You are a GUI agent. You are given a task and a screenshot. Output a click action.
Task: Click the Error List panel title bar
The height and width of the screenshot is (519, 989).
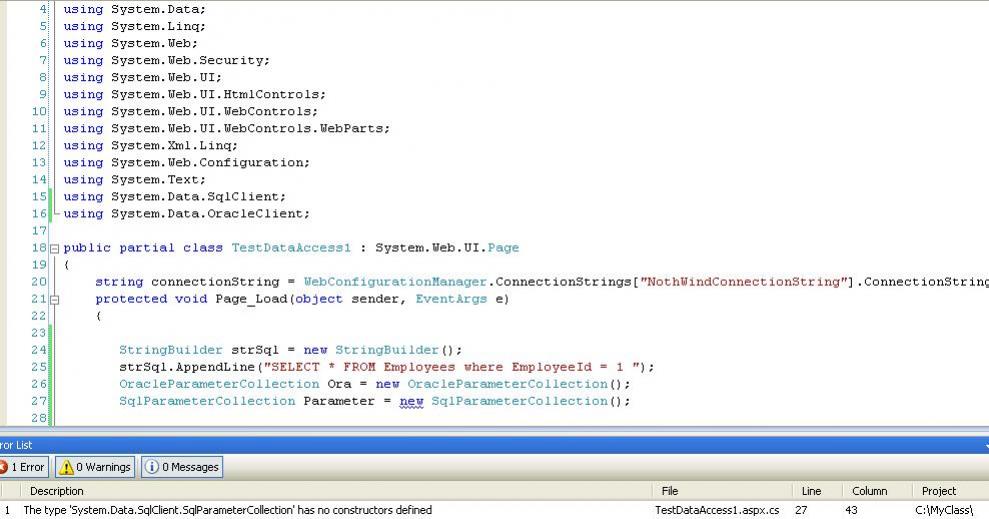click(x=494, y=445)
